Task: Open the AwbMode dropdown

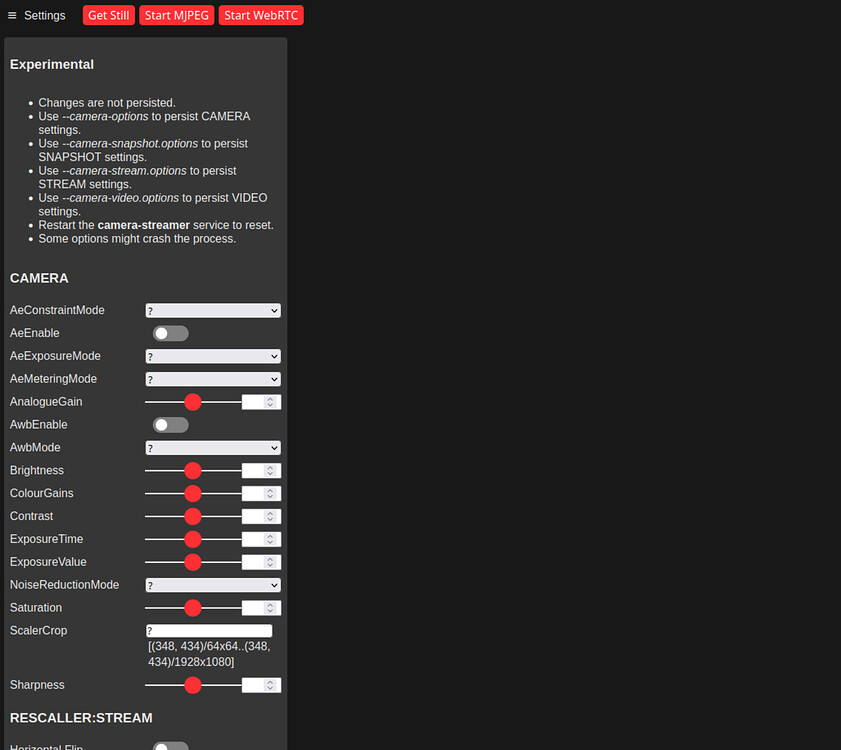Action: (x=212, y=447)
